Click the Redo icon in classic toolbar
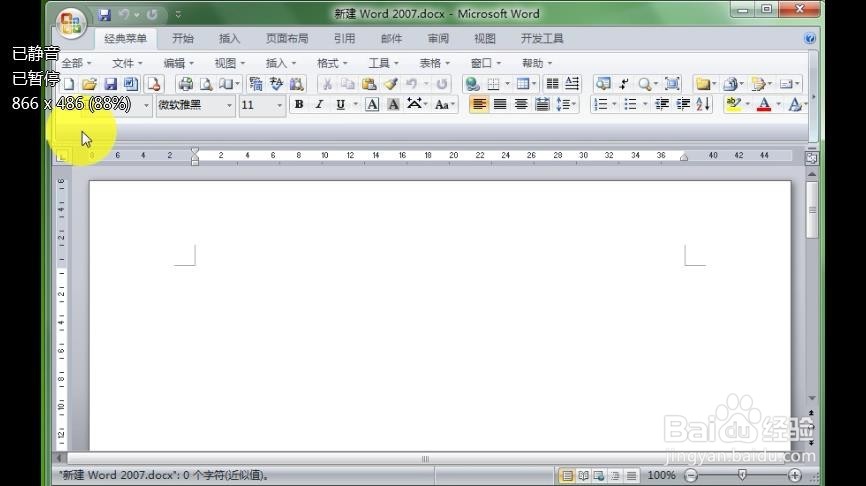Viewport: 866px width, 486px height. point(441,84)
